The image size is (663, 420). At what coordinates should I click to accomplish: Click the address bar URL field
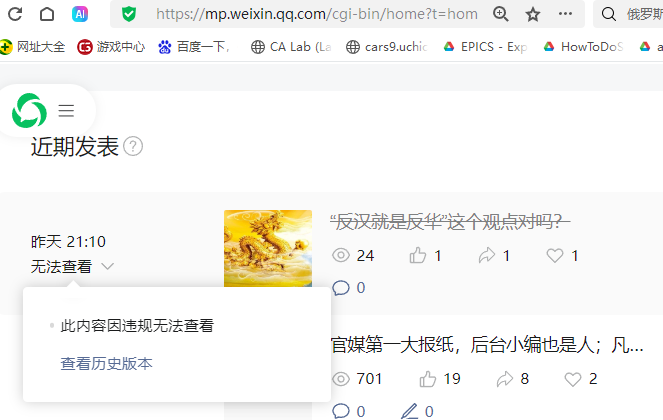pos(317,14)
